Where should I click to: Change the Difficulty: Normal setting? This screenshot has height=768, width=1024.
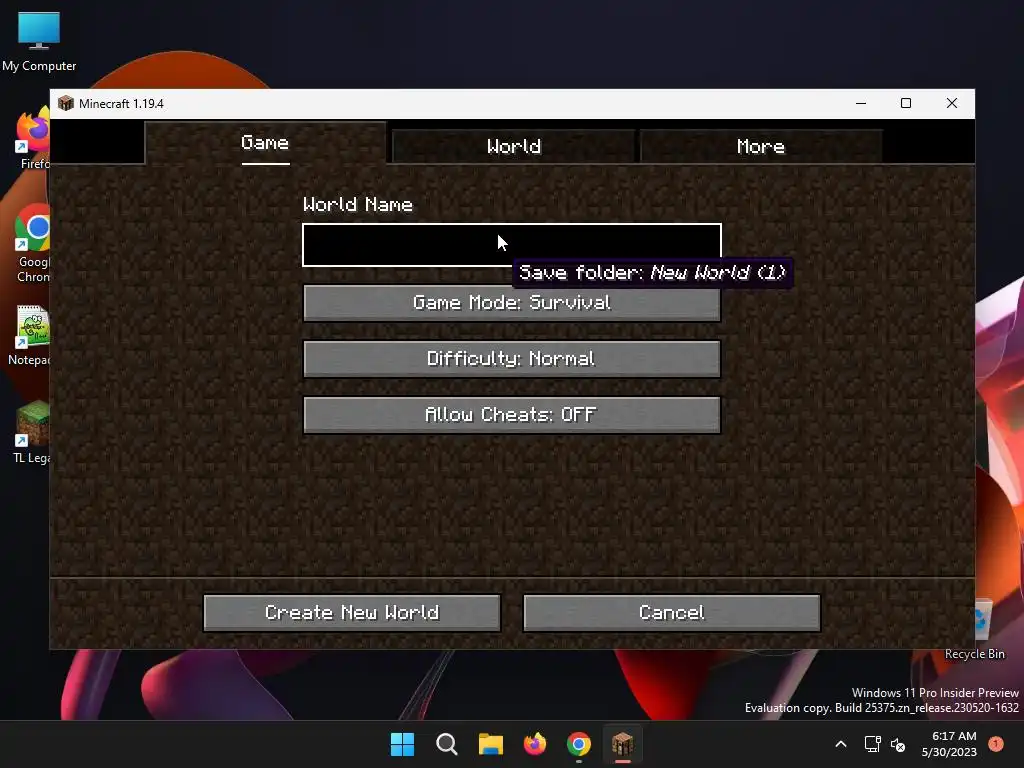[x=512, y=359]
